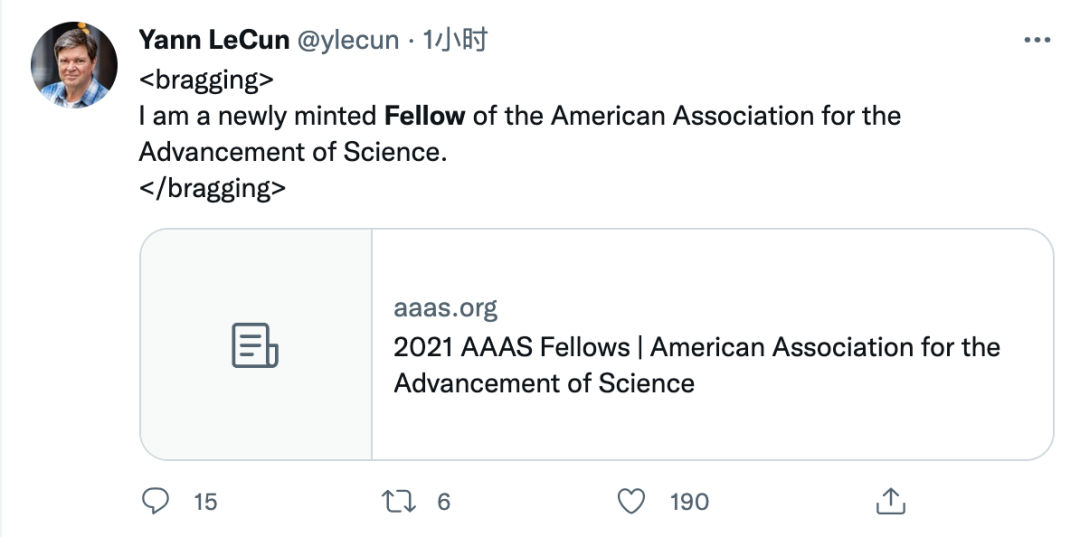Click the tweet text mentioning Advancement of Science
The image size is (1080, 537).
point(290,152)
